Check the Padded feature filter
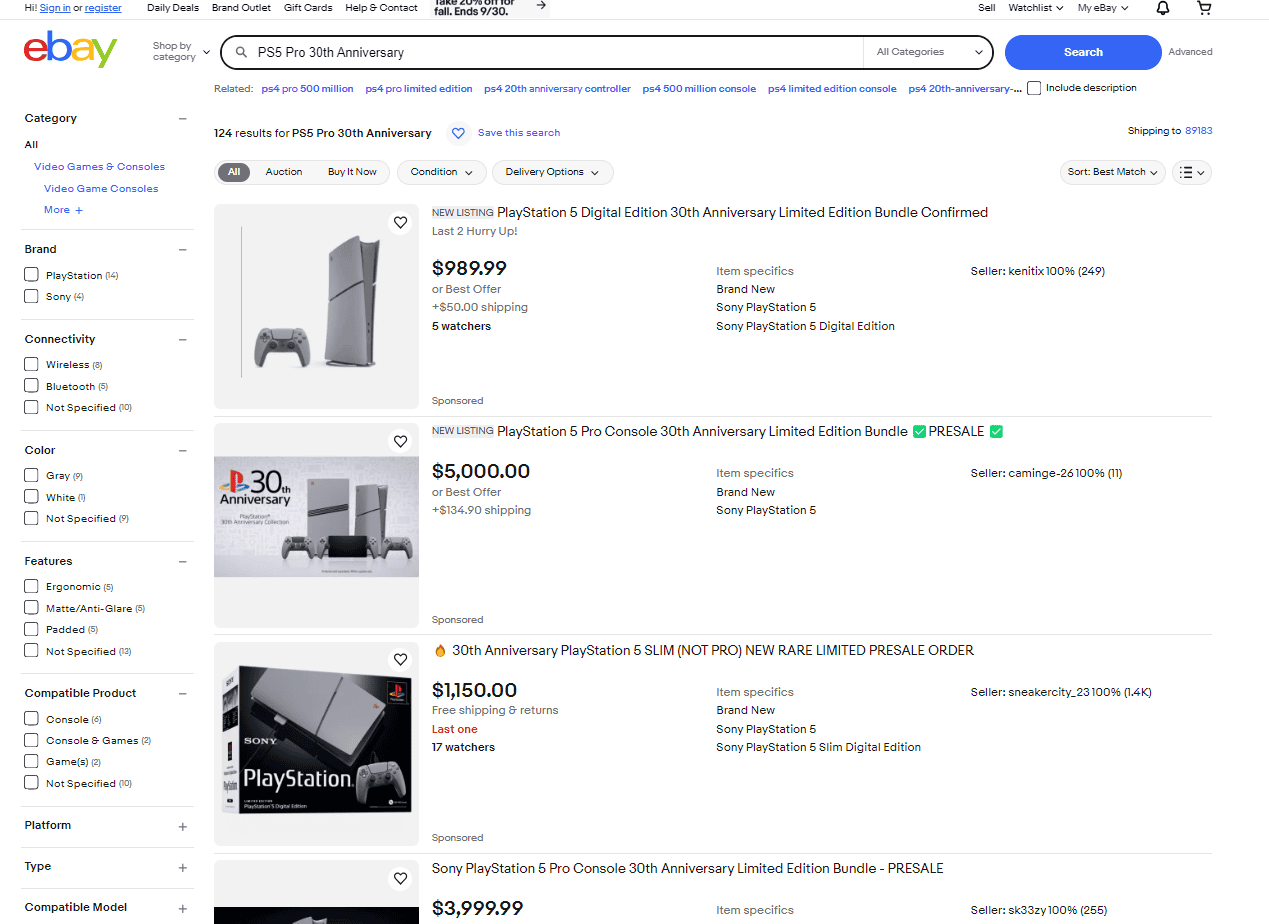The height and width of the screenshot is (924, 1269). click(x=32, y=629)
